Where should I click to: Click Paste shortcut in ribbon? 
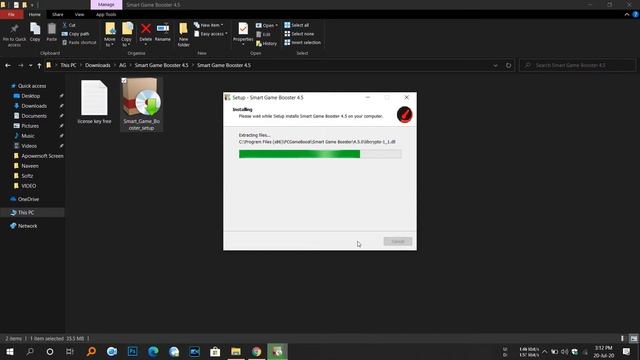coord(79,42)
